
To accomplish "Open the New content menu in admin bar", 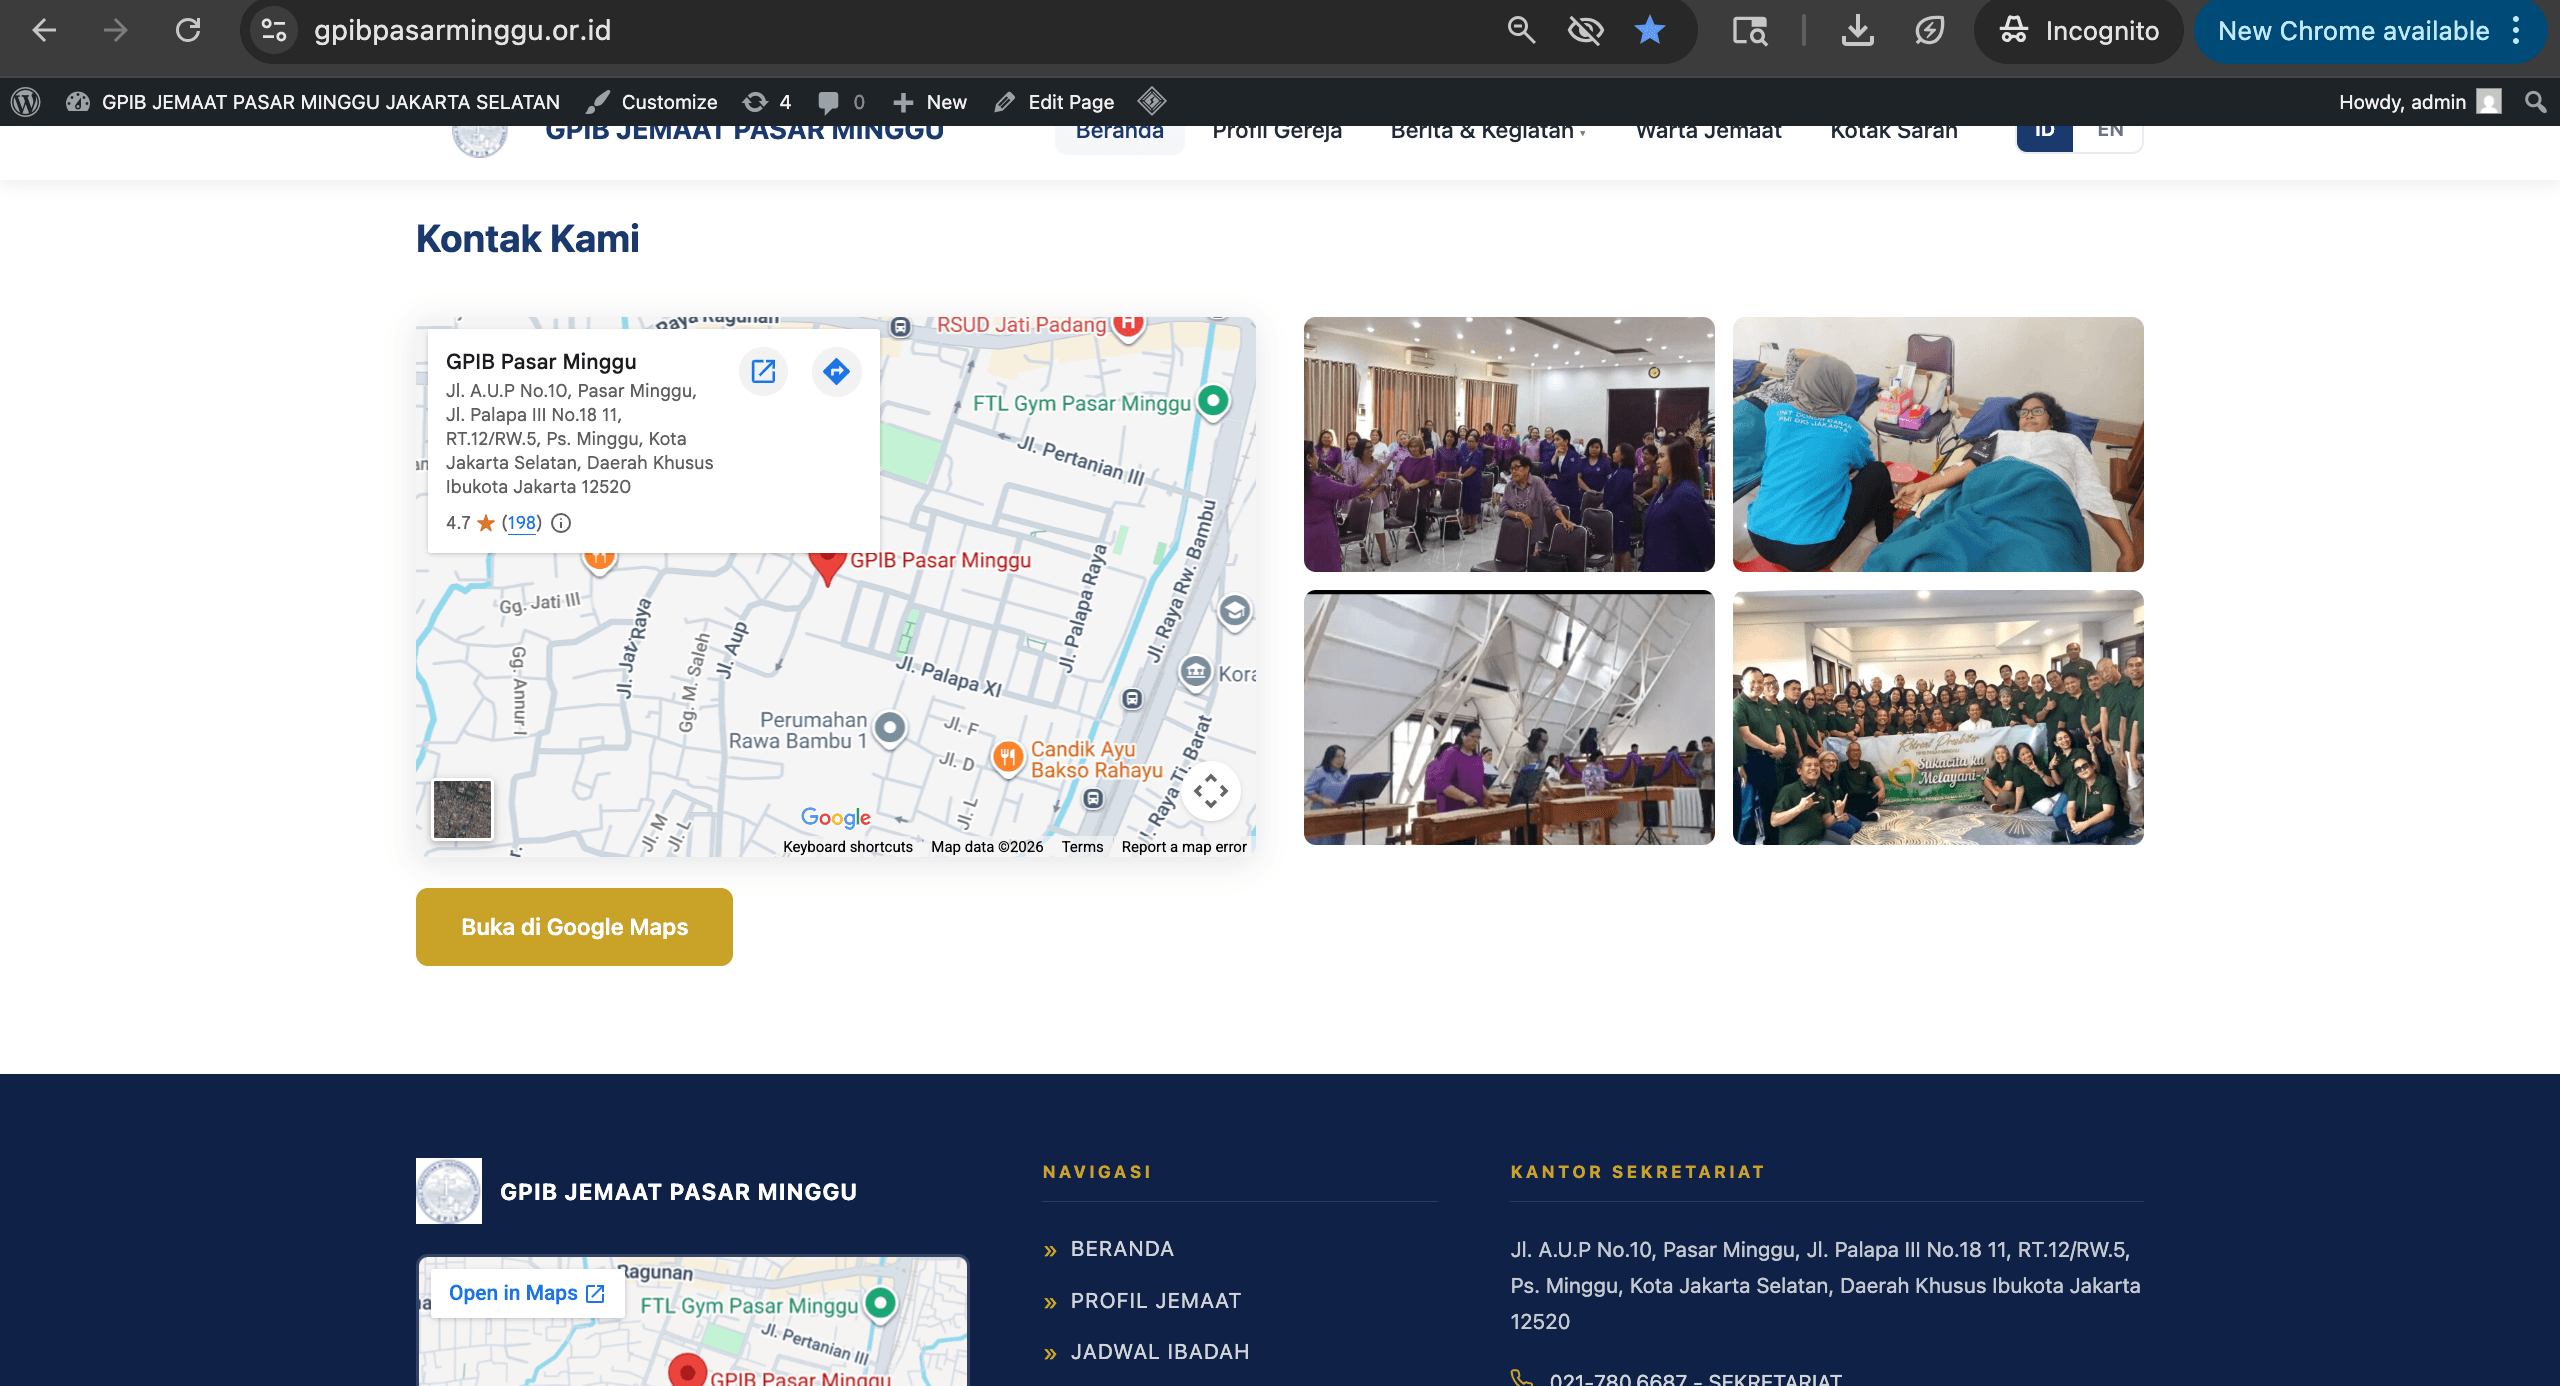I will point(930,102).
